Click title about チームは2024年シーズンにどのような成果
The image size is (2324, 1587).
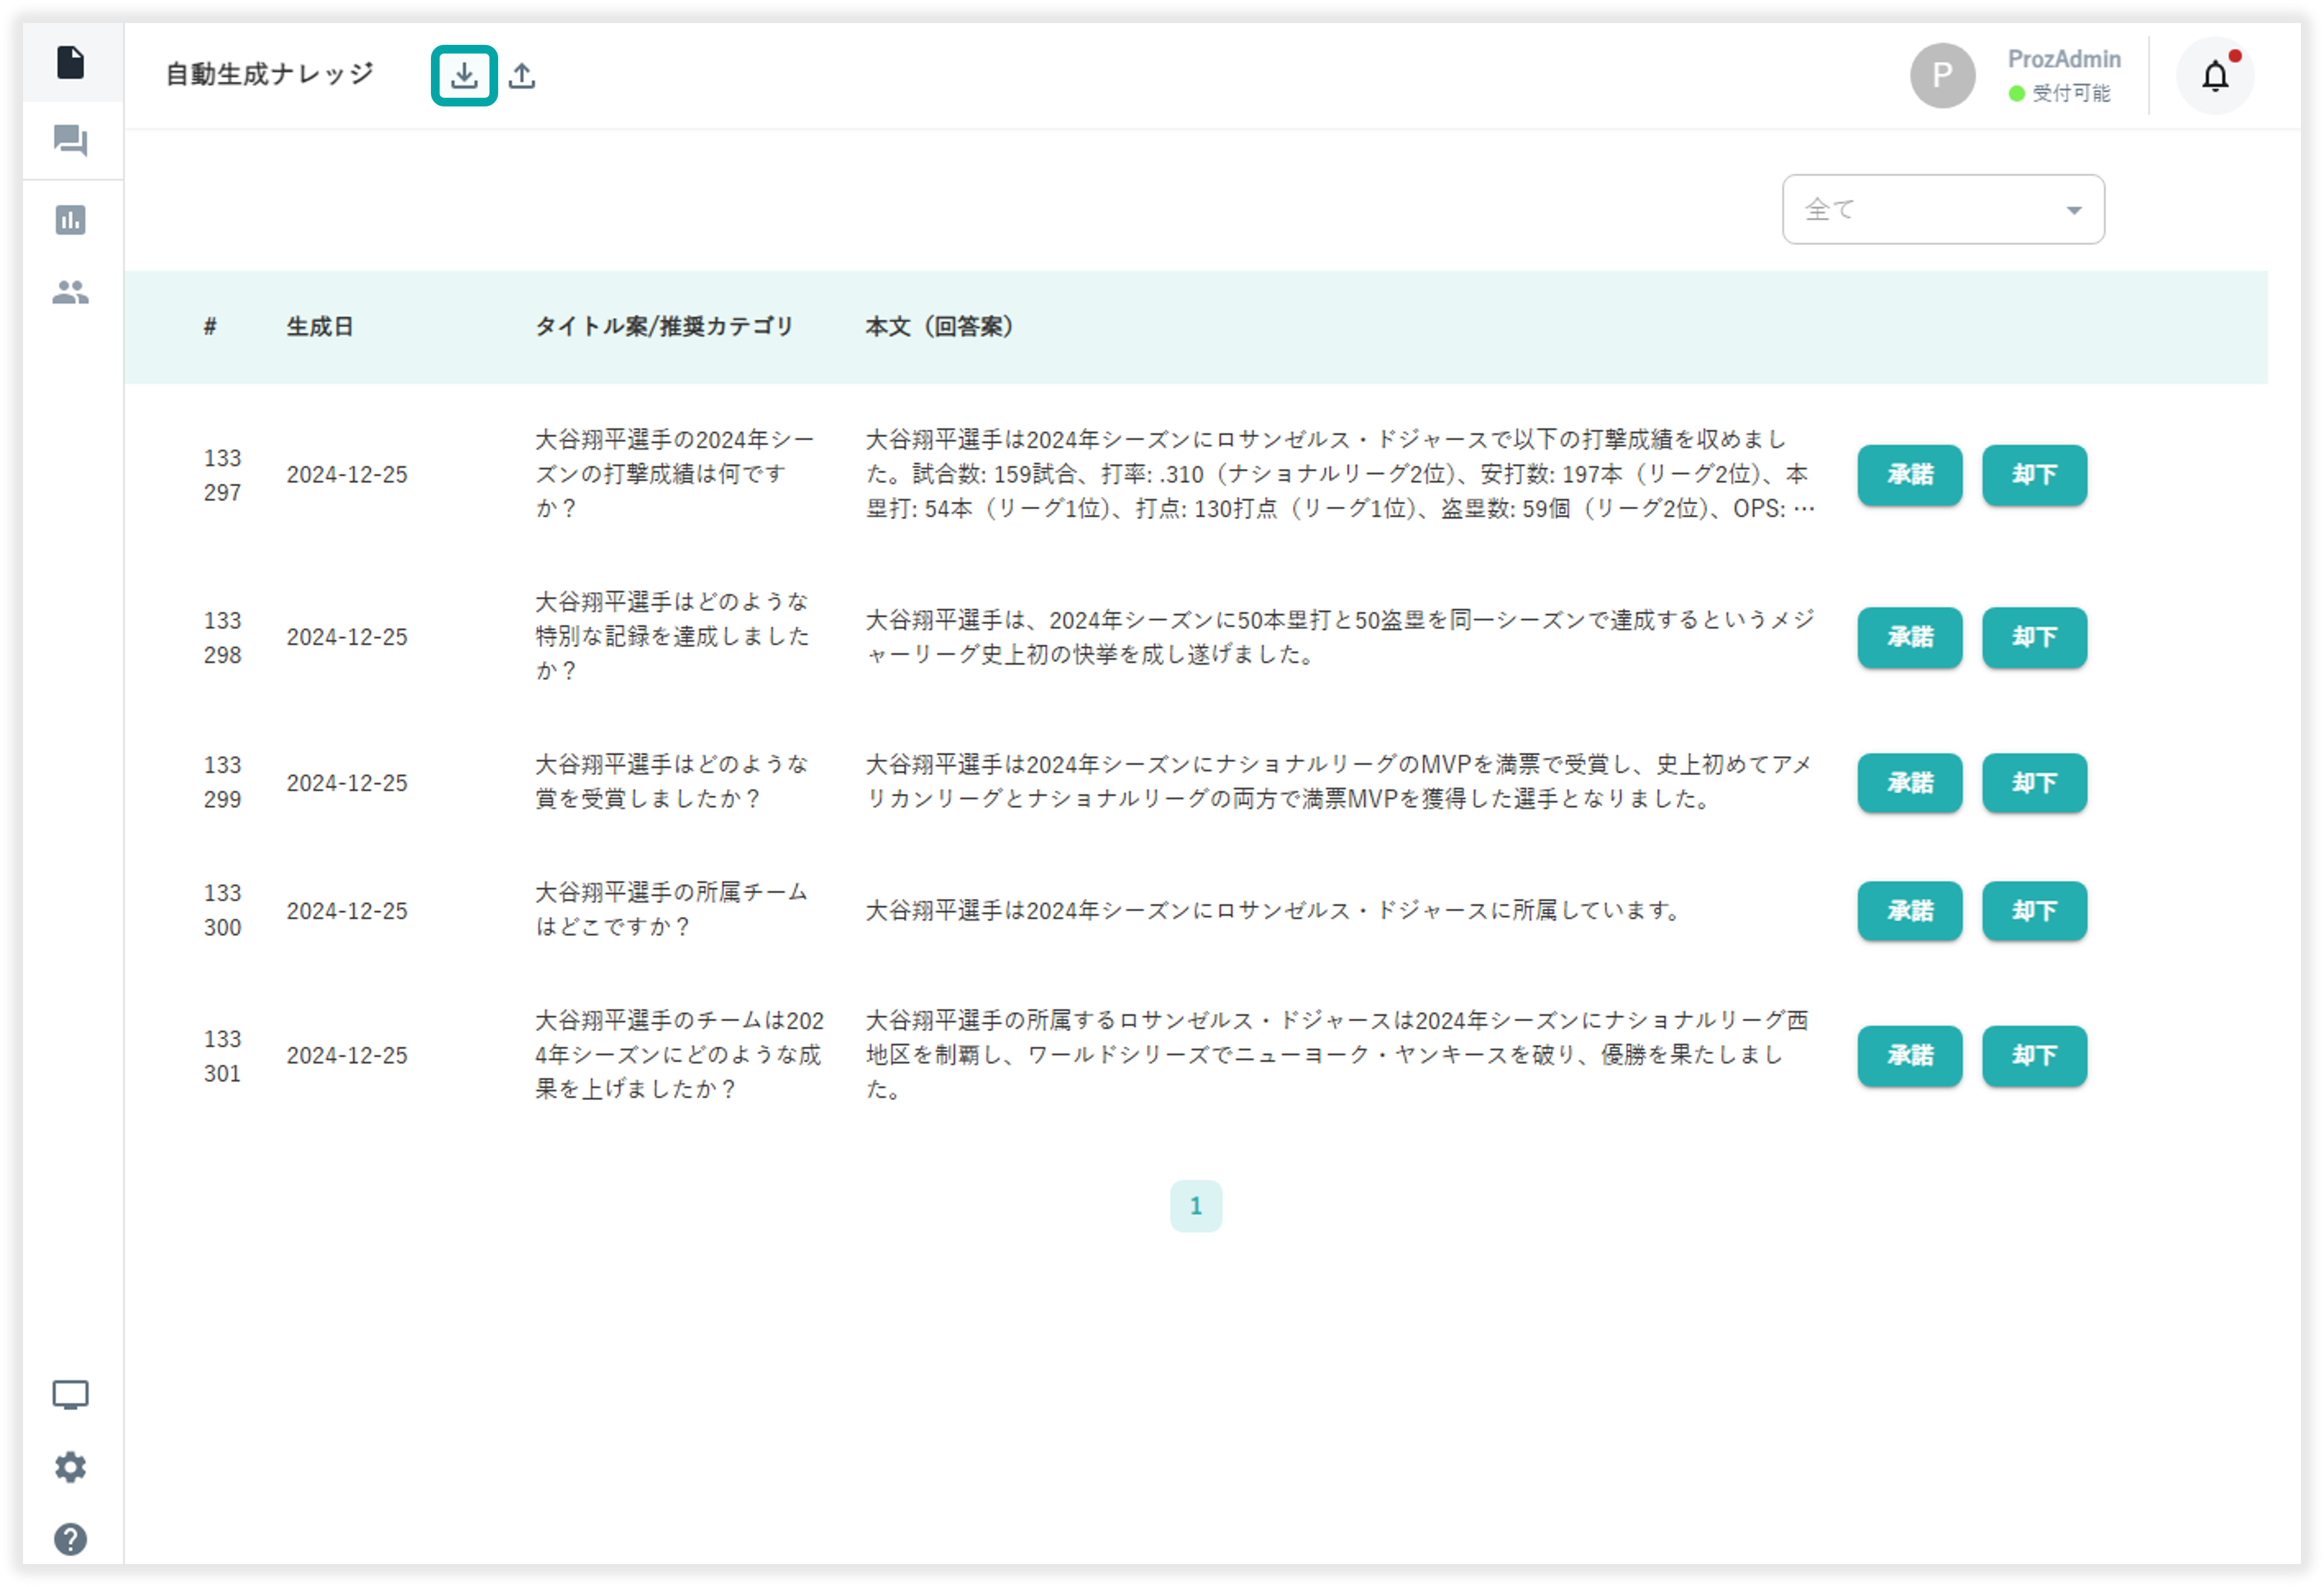(680, 1055)
